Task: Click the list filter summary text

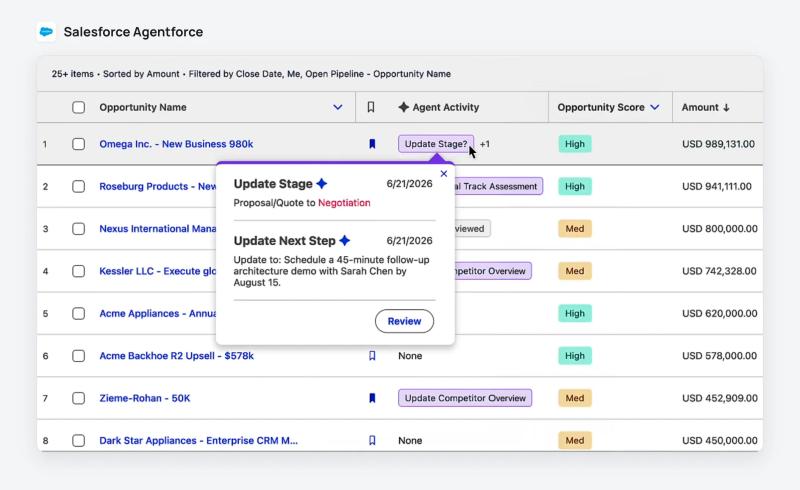Action: (x=251, y=74)
